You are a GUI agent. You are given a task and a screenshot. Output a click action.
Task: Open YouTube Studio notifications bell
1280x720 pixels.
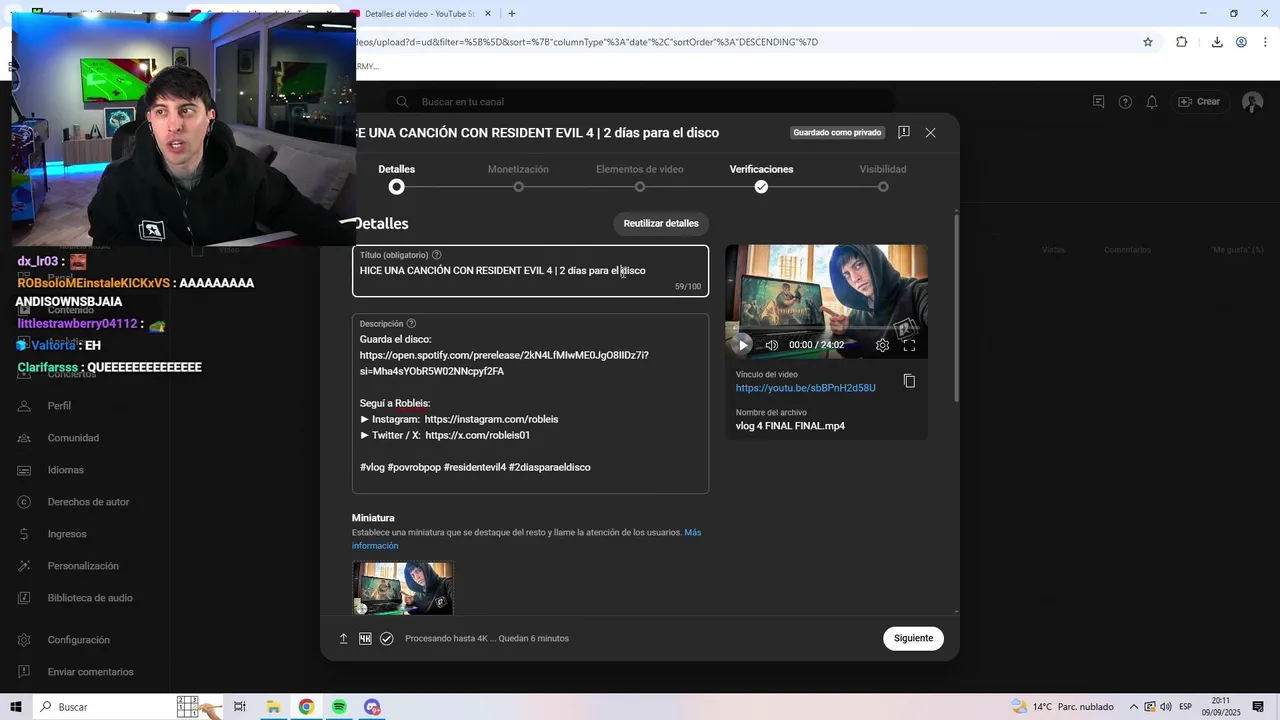coord(1152,102)
